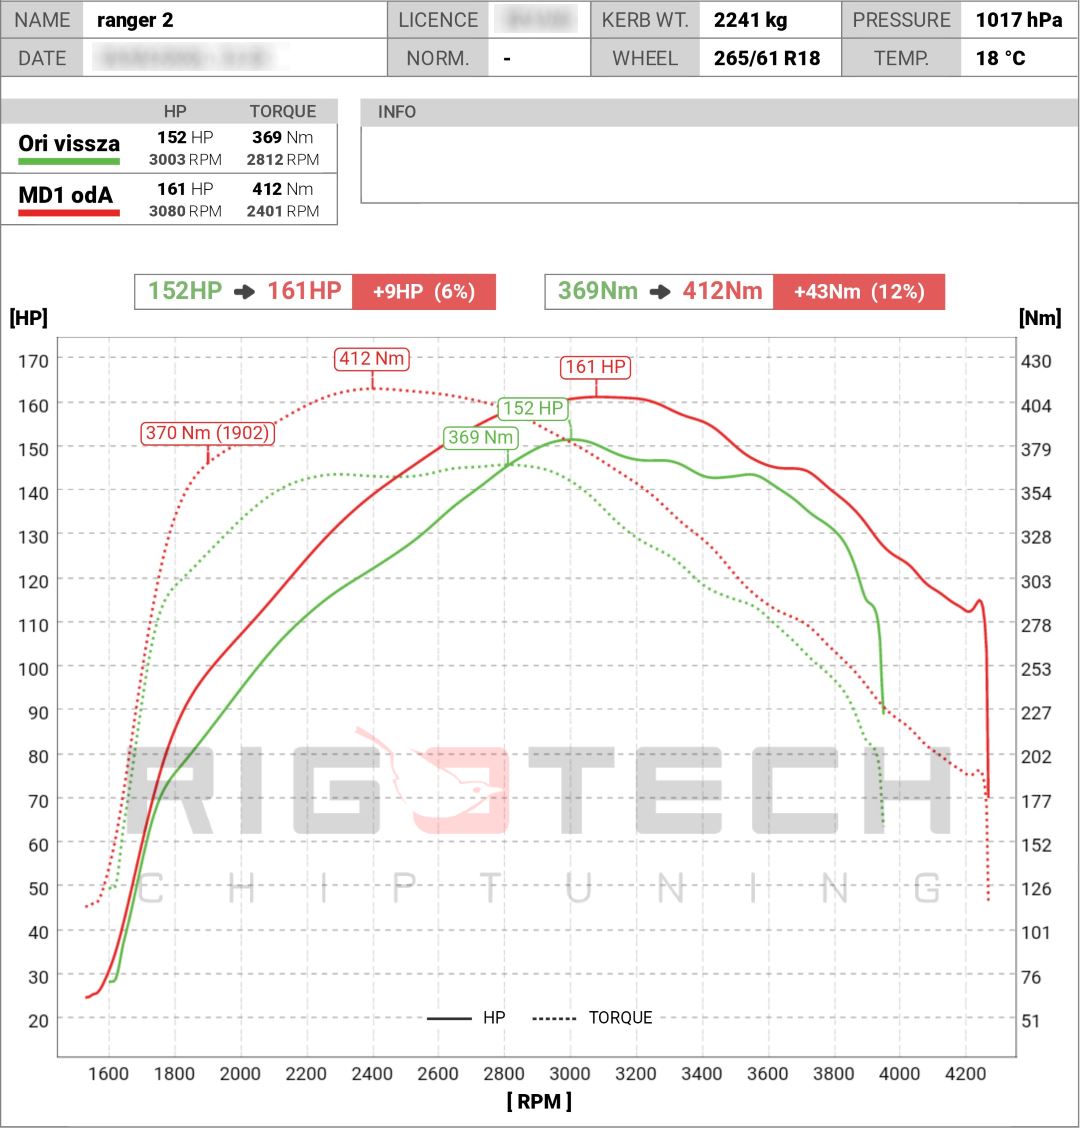Viewport: 1080px width, 1128px height.
Task: Click the solid-line HP legend entry
Action: coord(466,1018)
